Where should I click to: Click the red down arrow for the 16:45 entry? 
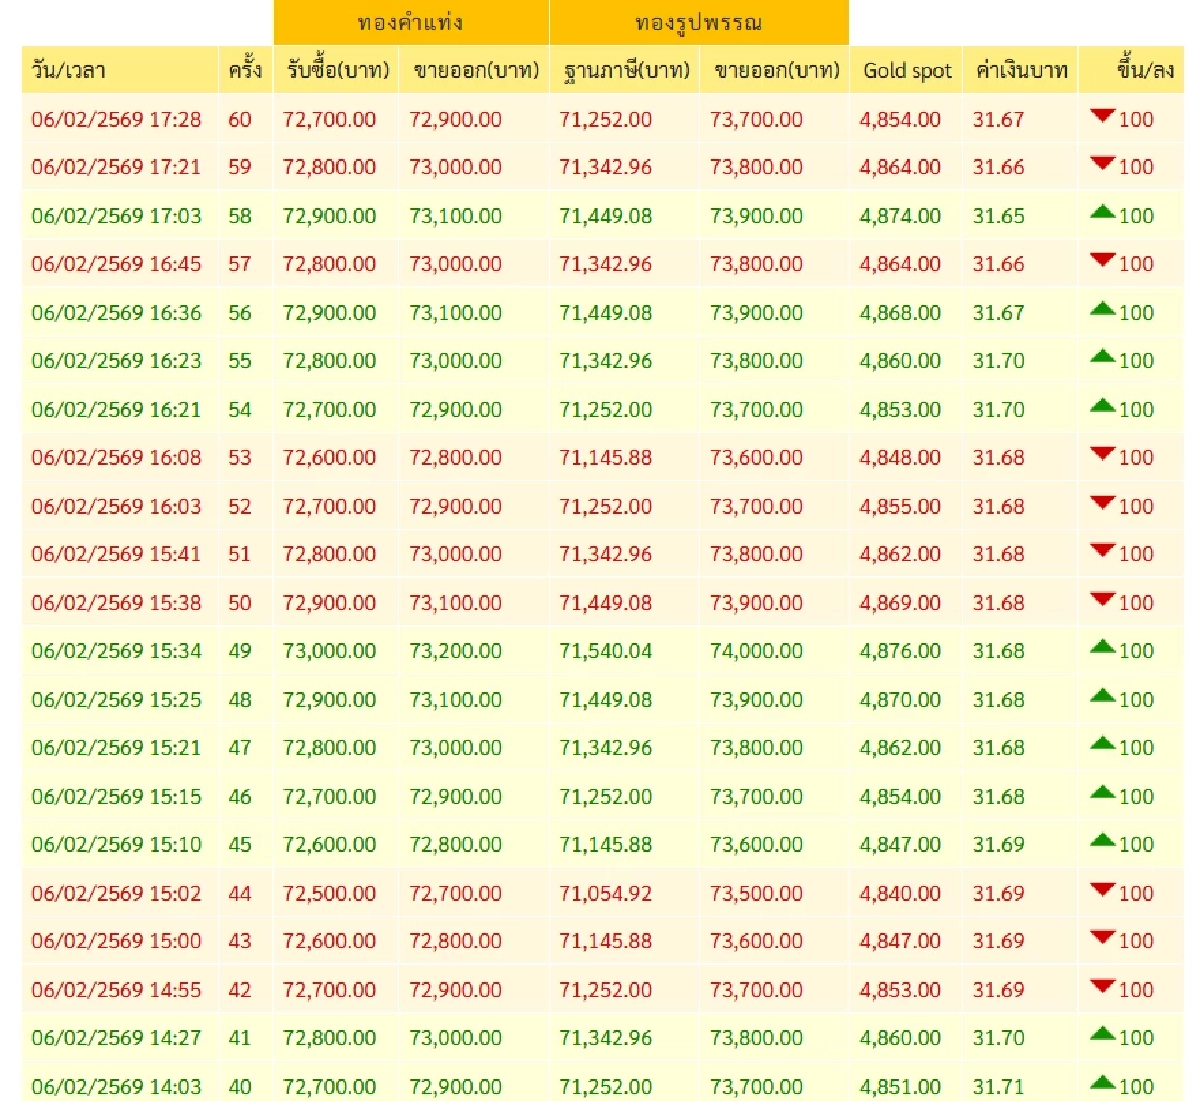[x=1102, y=262]
